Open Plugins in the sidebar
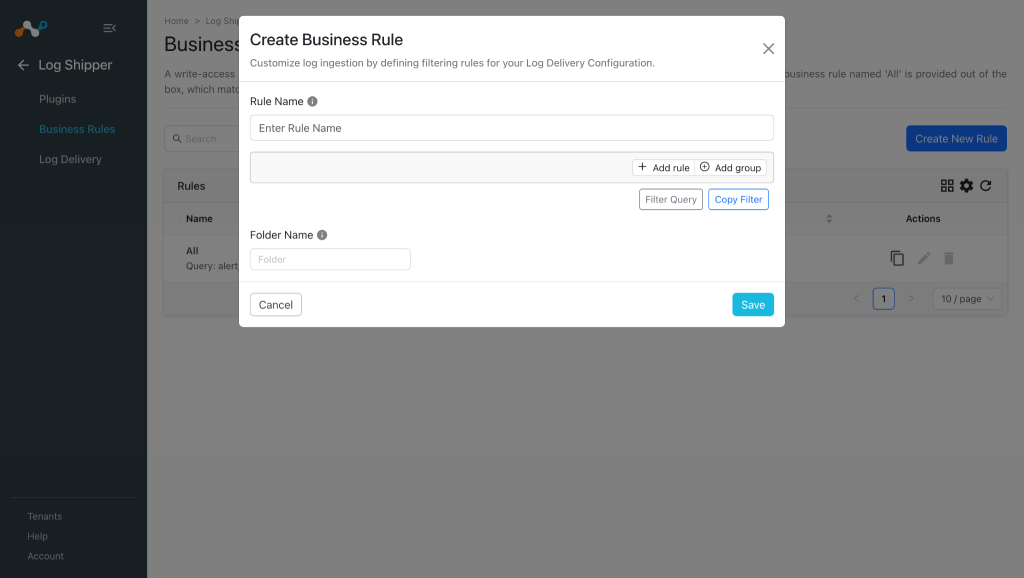The width and height of the screenshot is (1024, 578). (57, 99)
